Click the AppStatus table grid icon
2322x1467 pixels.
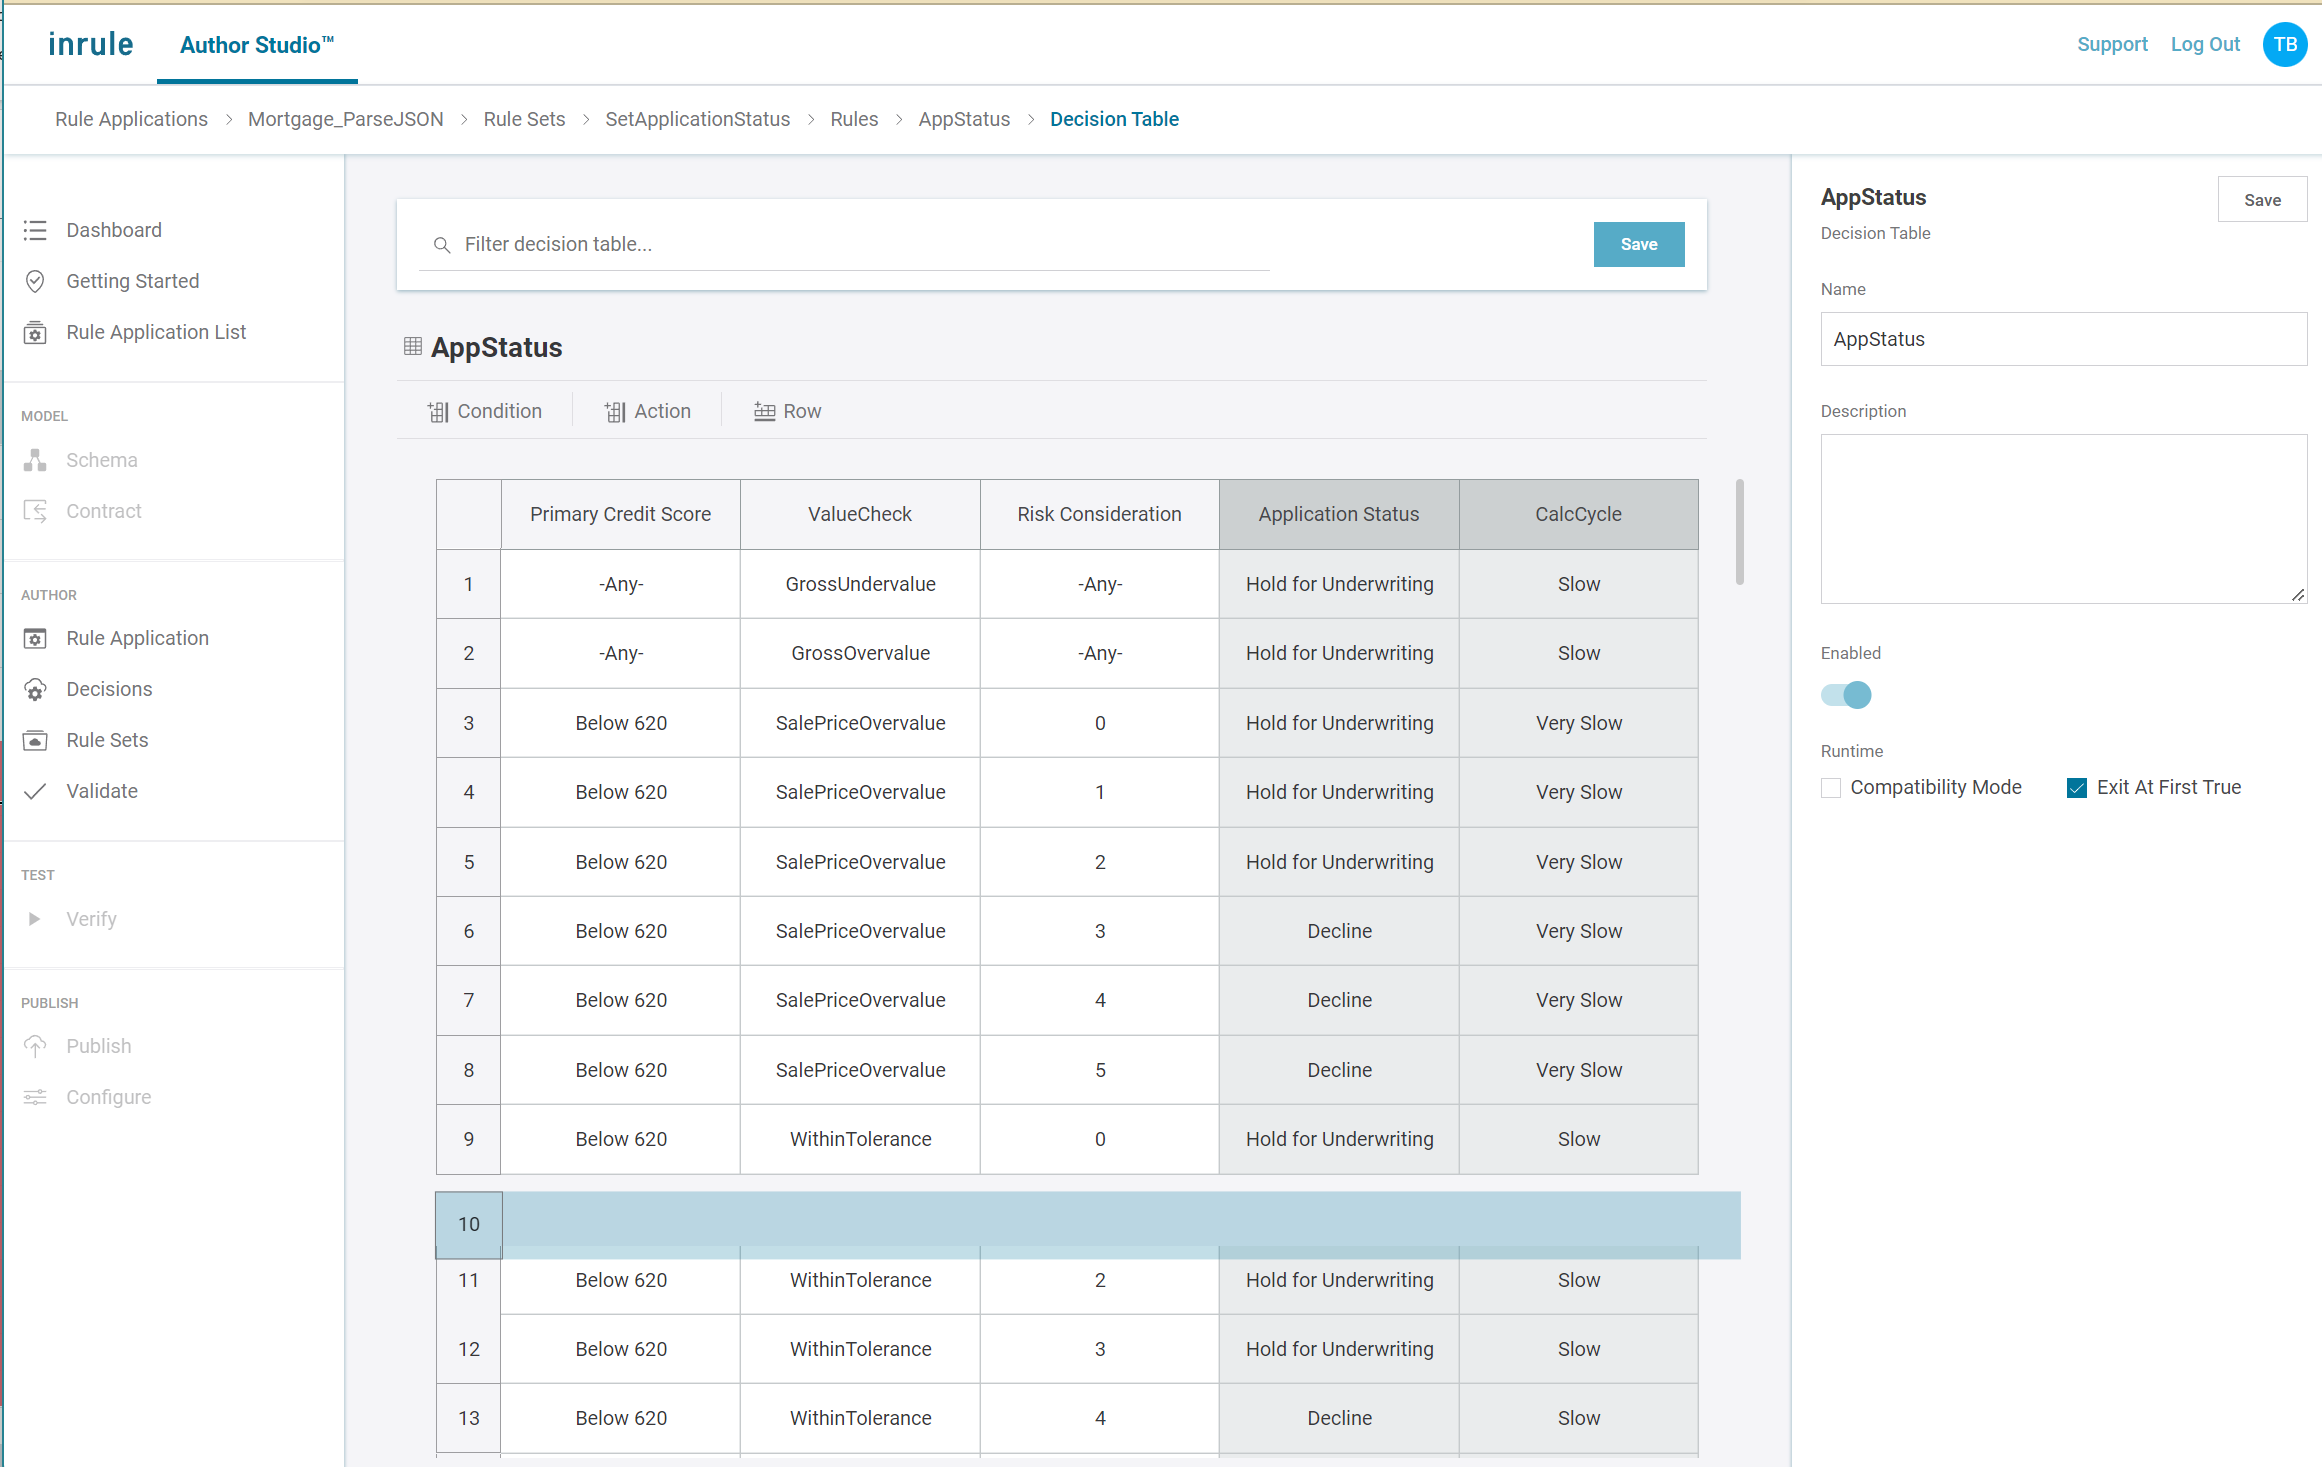click(412, 346)
